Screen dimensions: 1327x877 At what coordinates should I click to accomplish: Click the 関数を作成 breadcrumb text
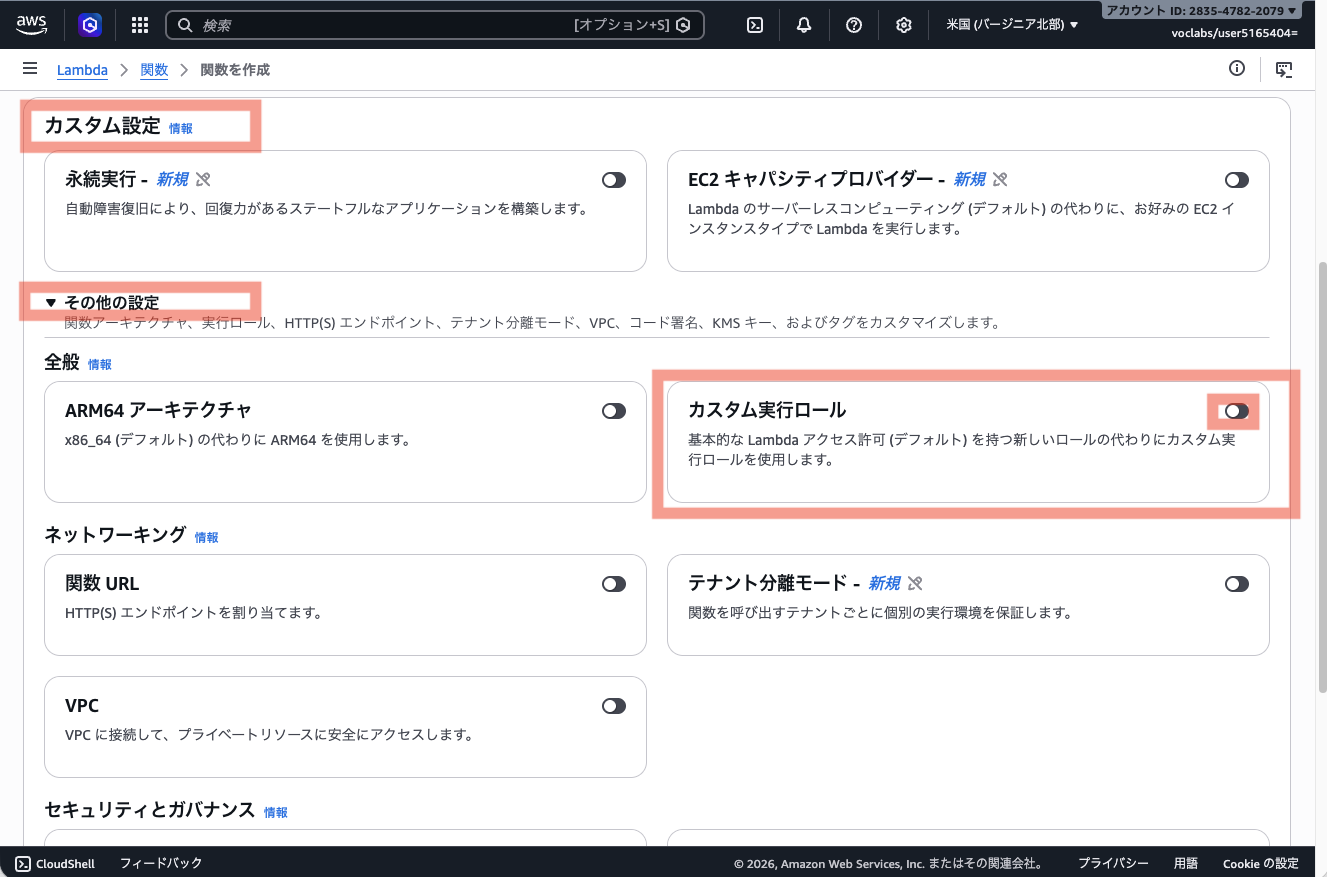pos(235,70)
